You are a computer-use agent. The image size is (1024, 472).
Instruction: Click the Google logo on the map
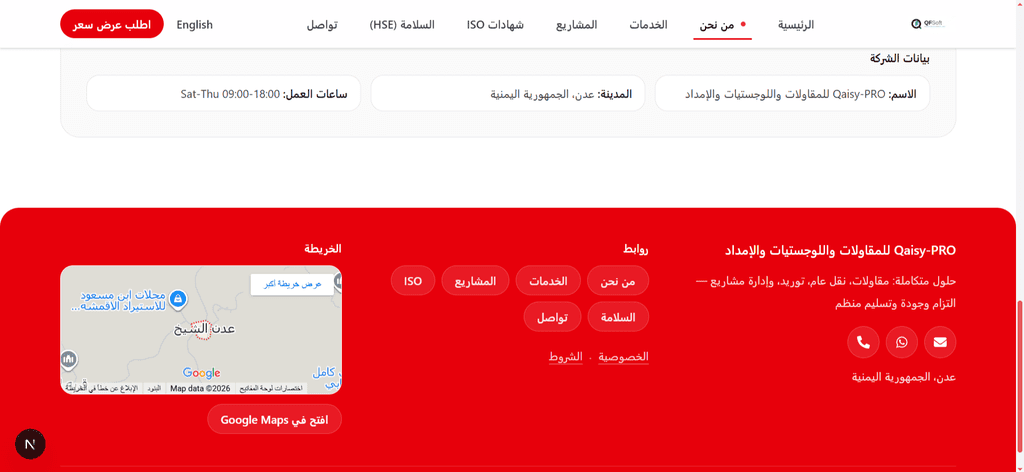201,373
